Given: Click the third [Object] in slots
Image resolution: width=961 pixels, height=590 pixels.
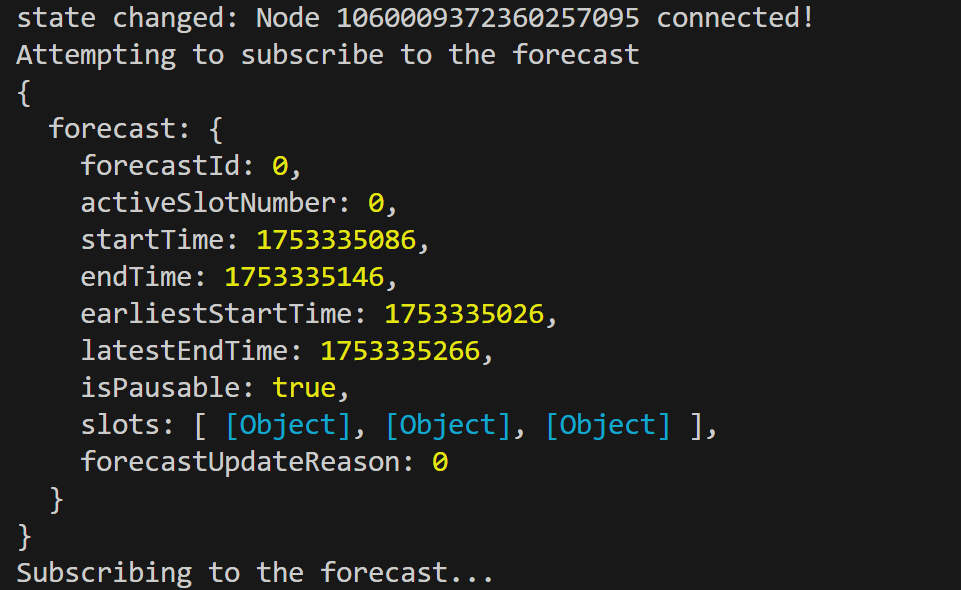Looking at the screenshot, I should [x=608, y=425].
